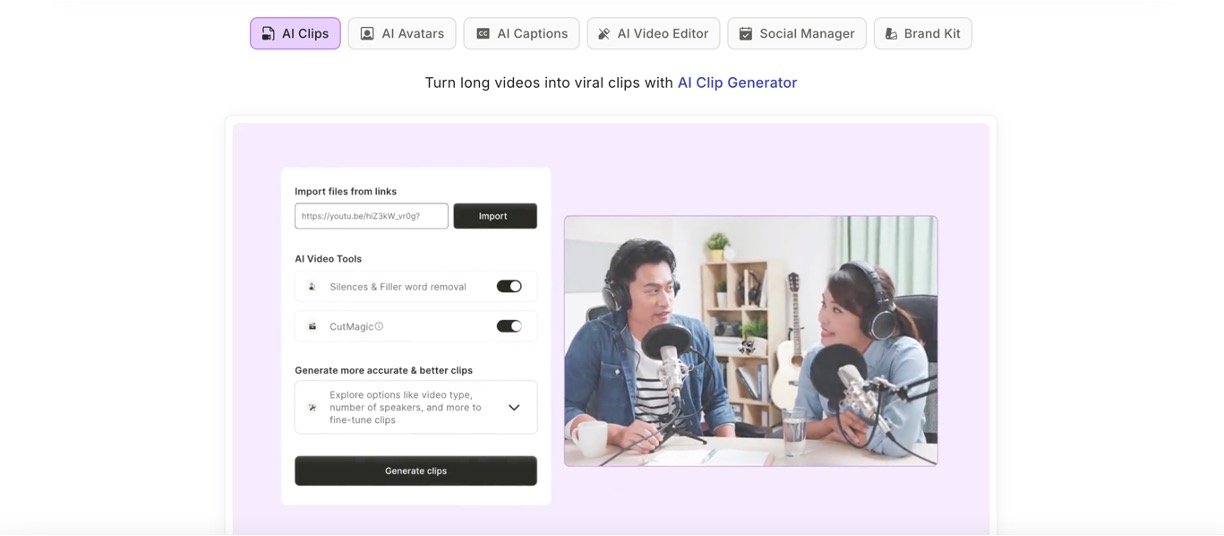Expand the fine-tune clips options chevron
Image resolution: width=1224 pixels, height=536 pixels.
514,407
